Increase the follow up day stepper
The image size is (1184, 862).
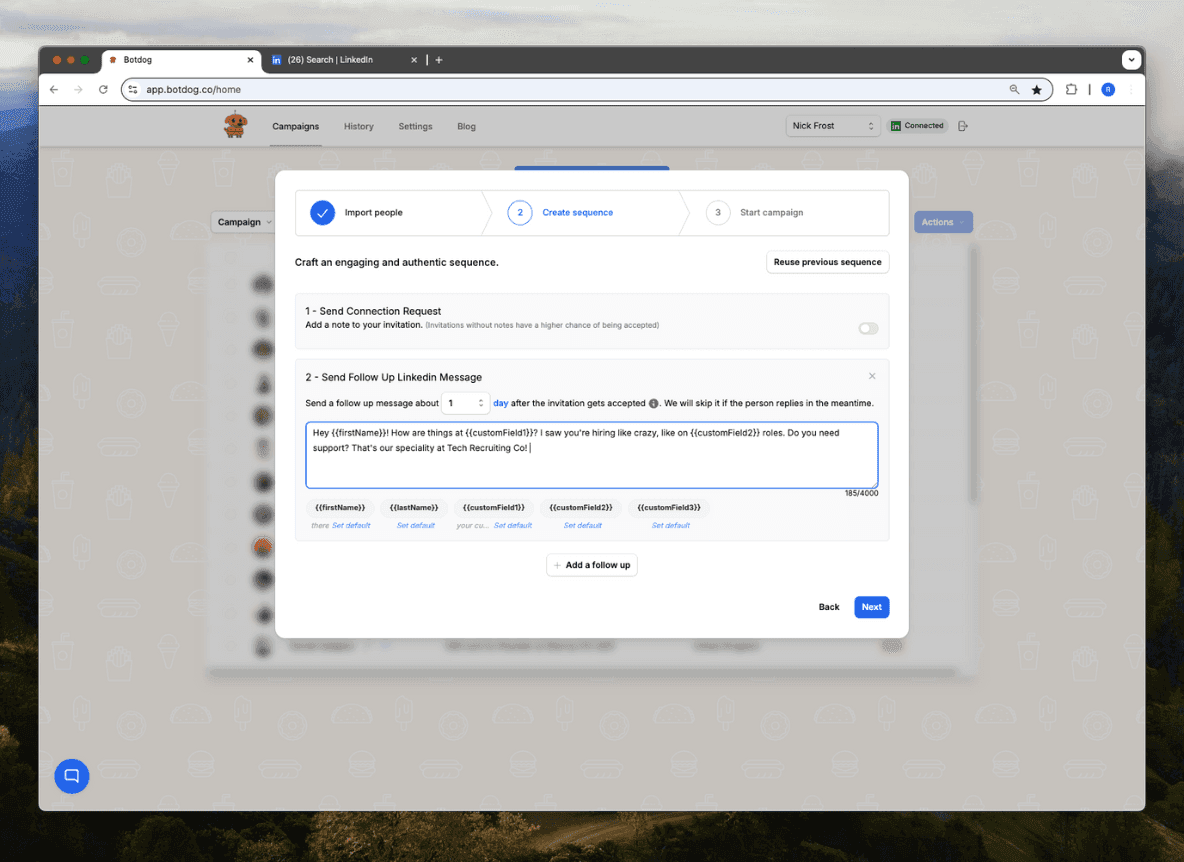click(x=481, y=399)
